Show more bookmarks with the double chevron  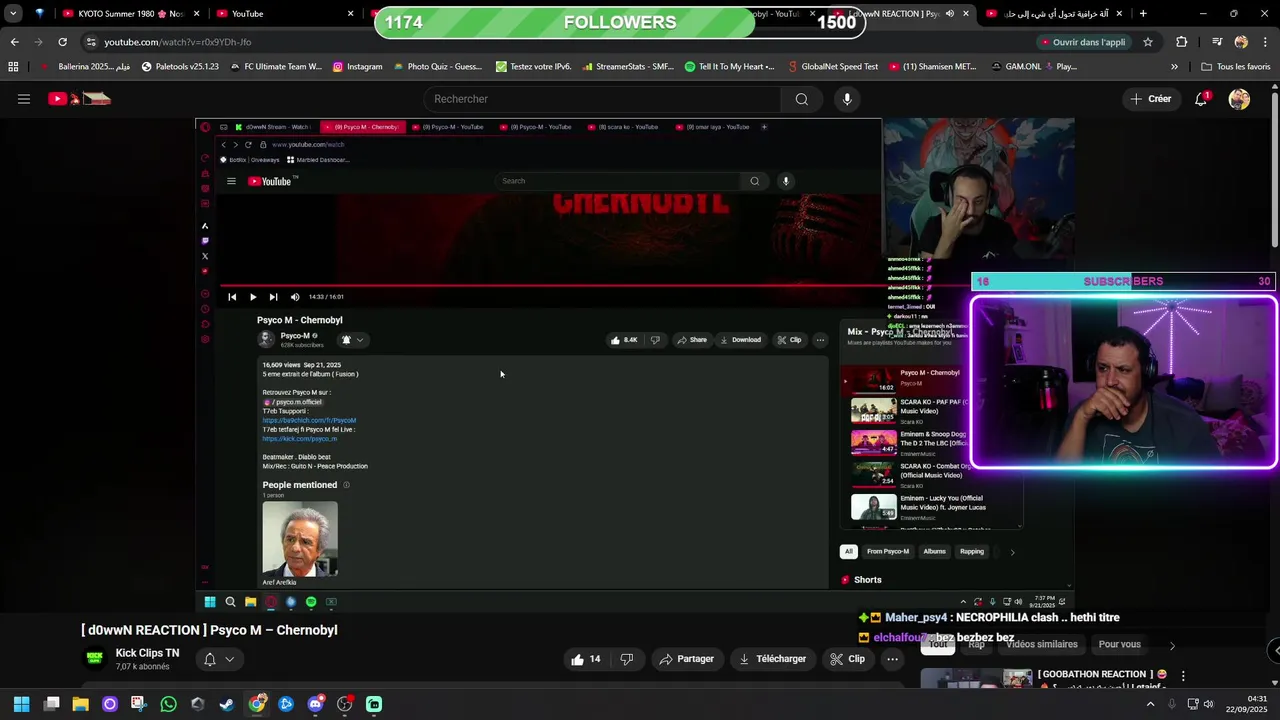click(1174, 67)
